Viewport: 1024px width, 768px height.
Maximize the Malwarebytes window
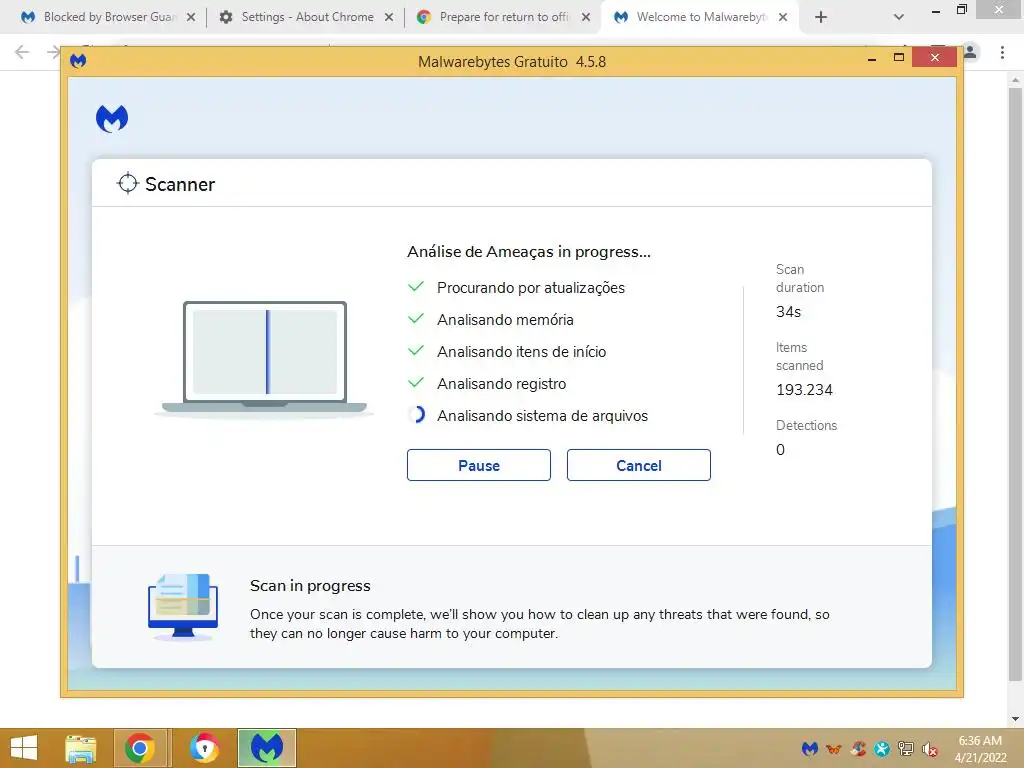click(x=899, y=57)
